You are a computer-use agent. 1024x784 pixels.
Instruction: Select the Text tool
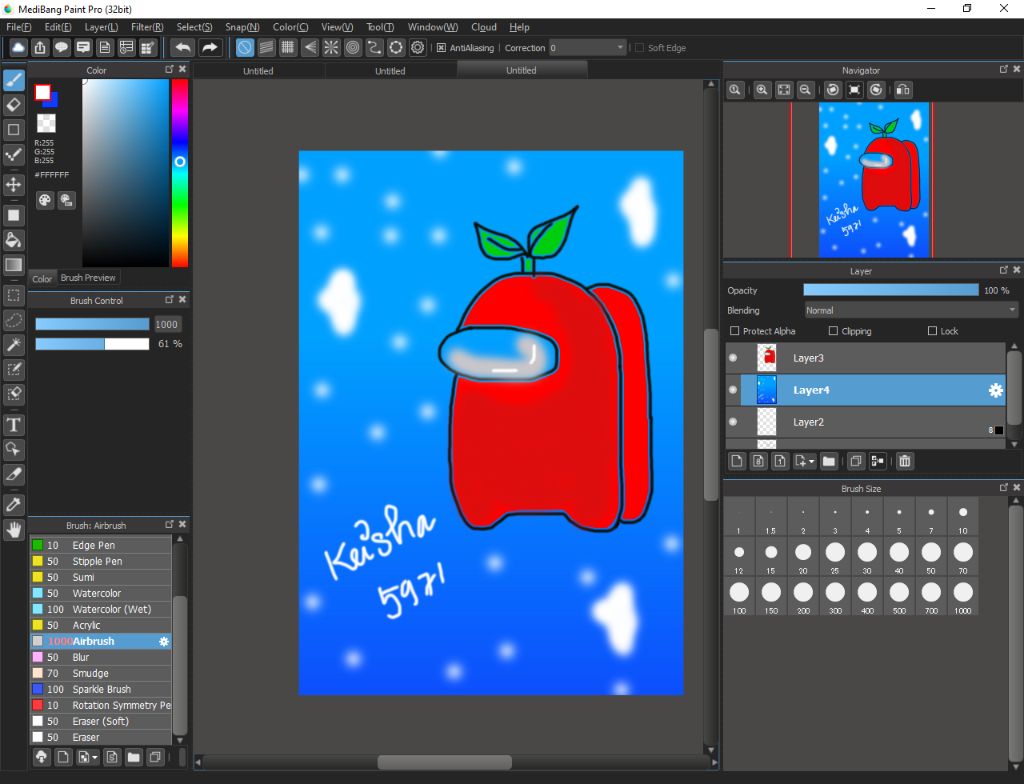(14, 425)
